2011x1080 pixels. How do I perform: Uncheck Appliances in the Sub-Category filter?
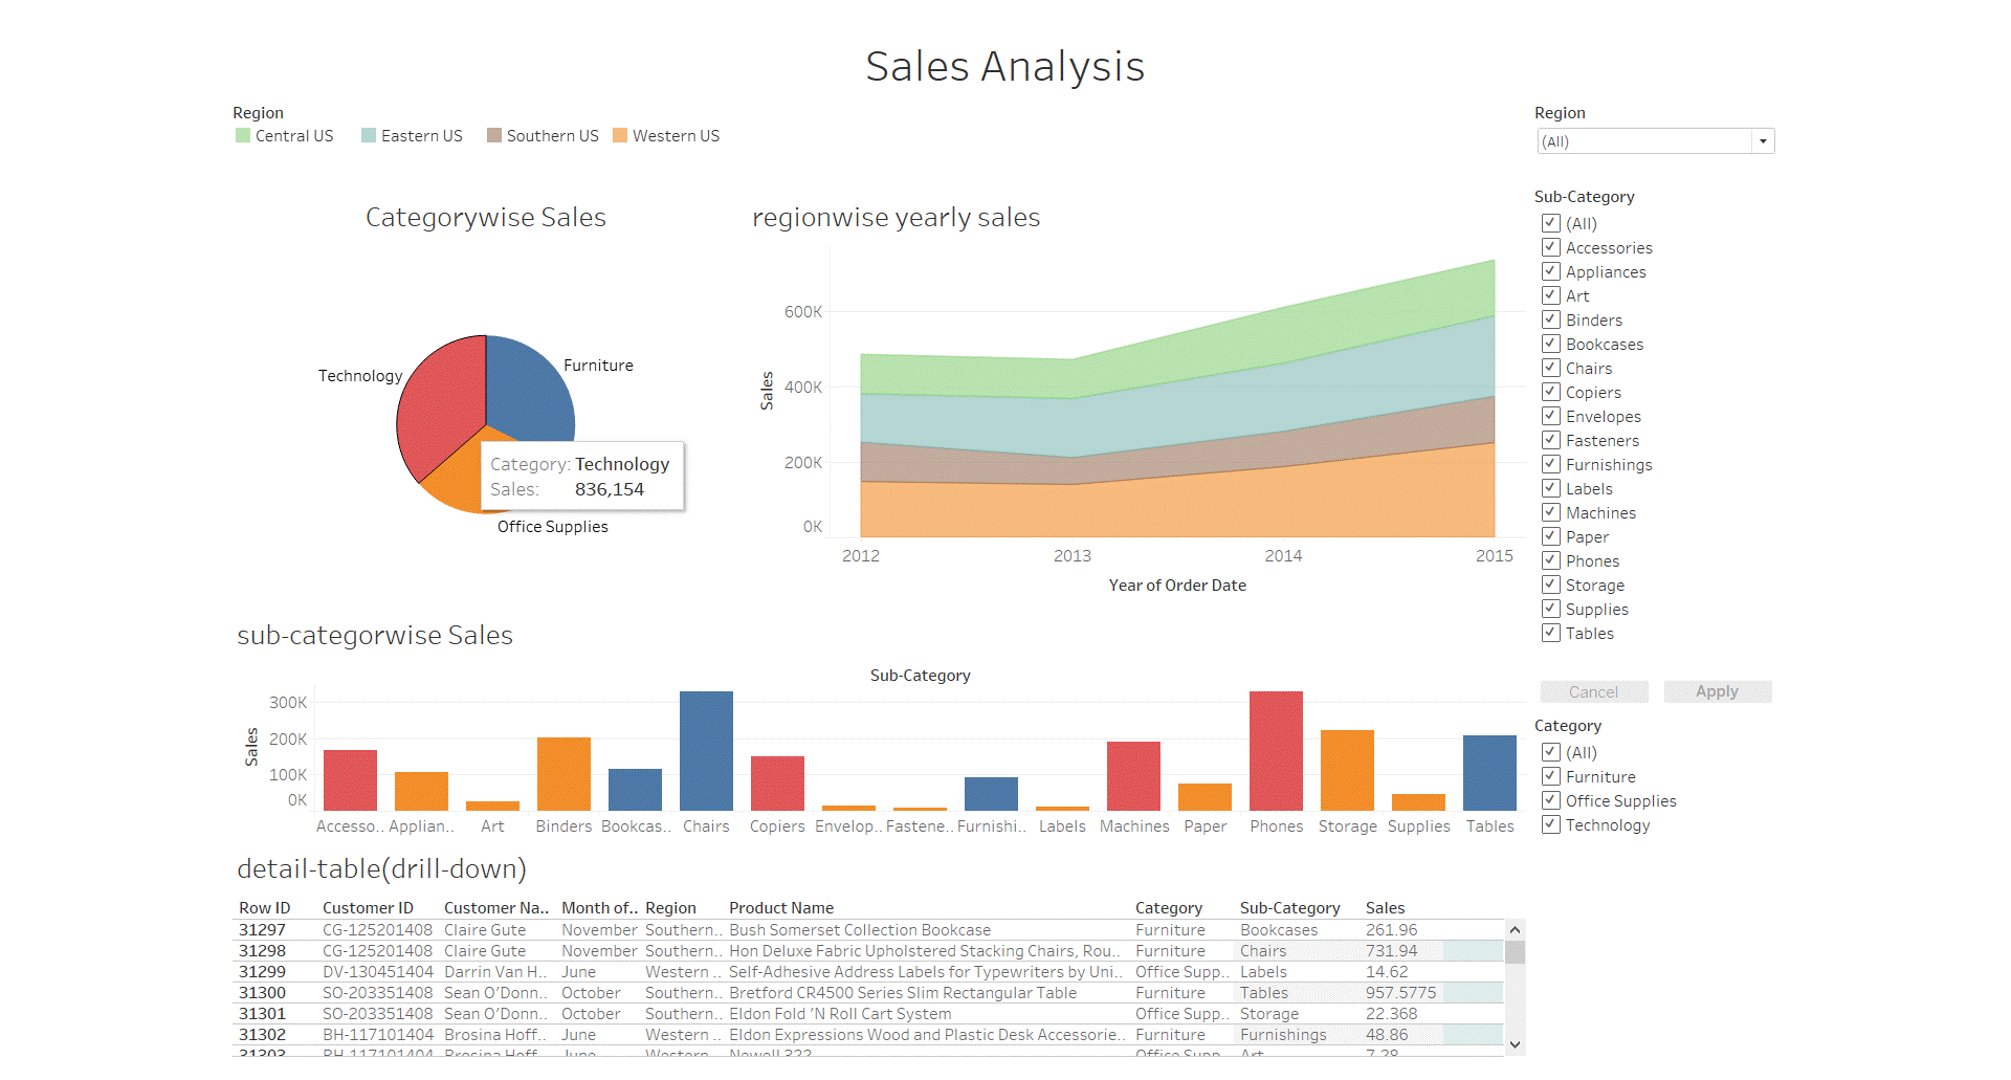tap(1550, 271)
